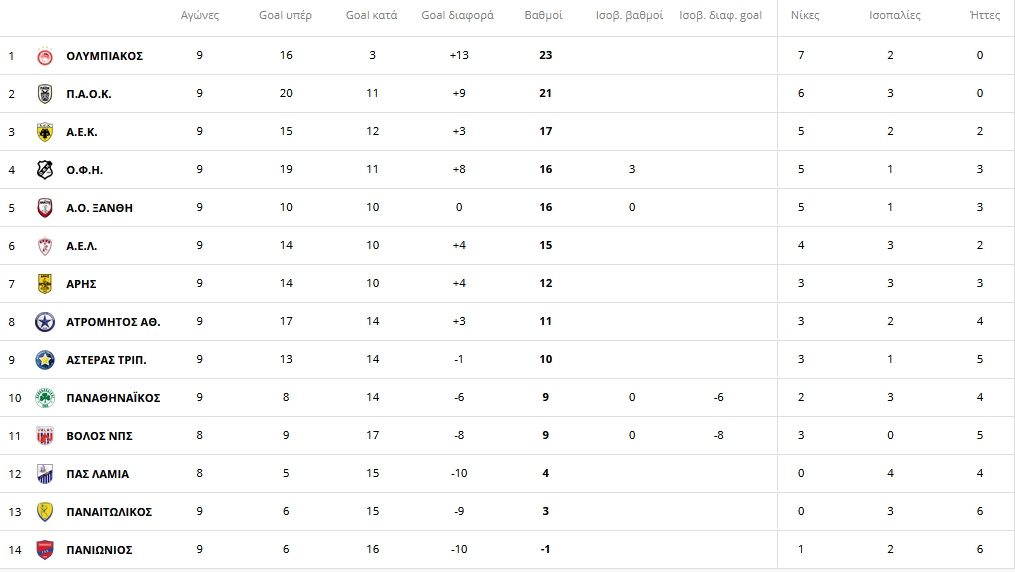The image size is (1015, 572).
Task: Click the Goal διαφορά column header
Action: (x=458, y=16)
